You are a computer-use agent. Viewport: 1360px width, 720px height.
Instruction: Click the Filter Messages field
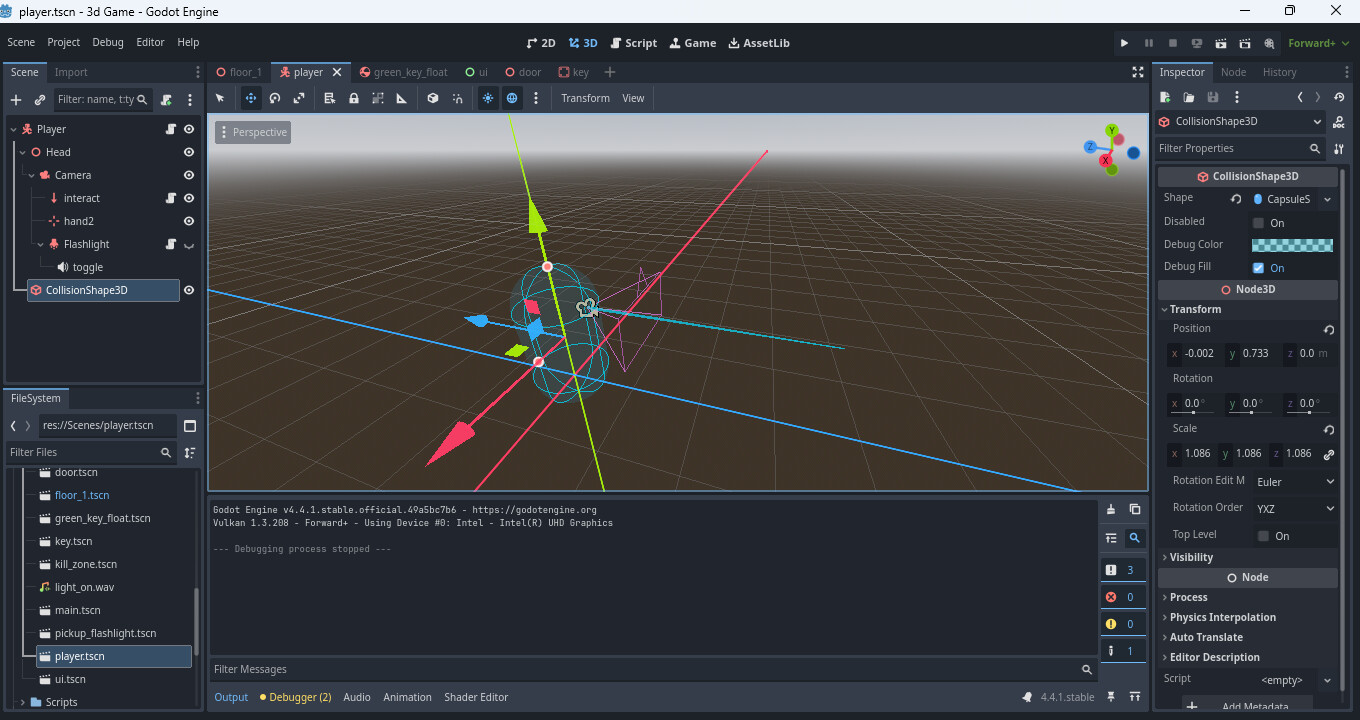[652, 669]
